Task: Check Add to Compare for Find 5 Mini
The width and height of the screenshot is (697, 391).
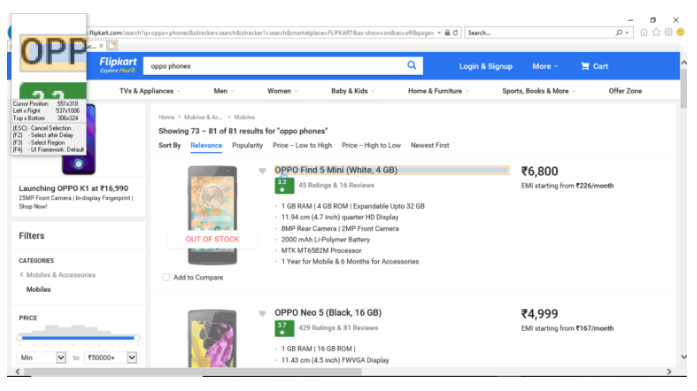Action: pyautogui.click(x=166, y=277)
